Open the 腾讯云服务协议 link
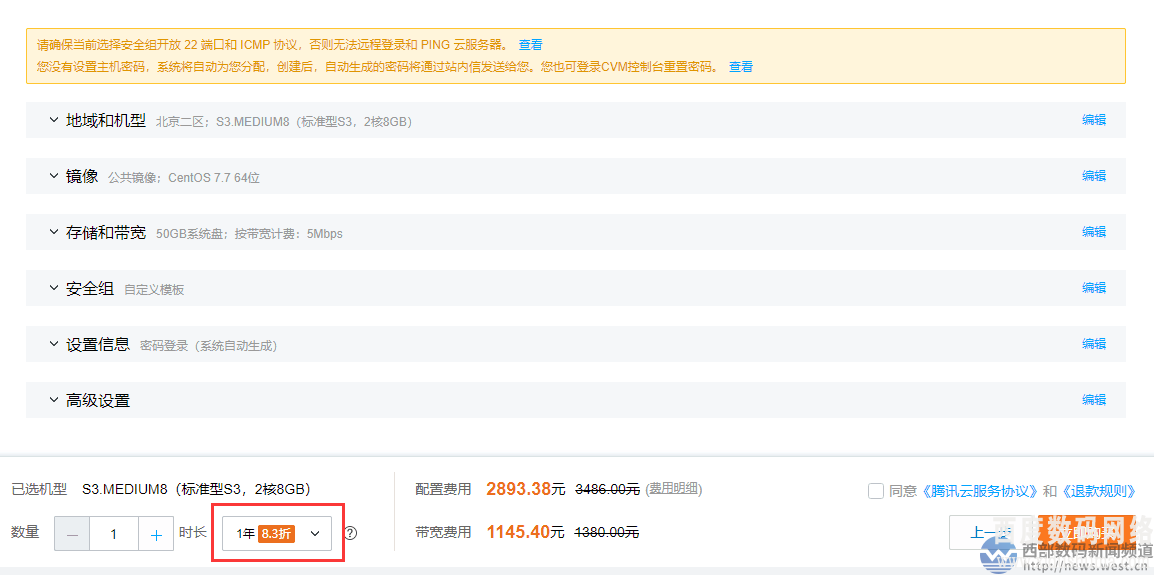1158x575 pixels. (979, 491)
